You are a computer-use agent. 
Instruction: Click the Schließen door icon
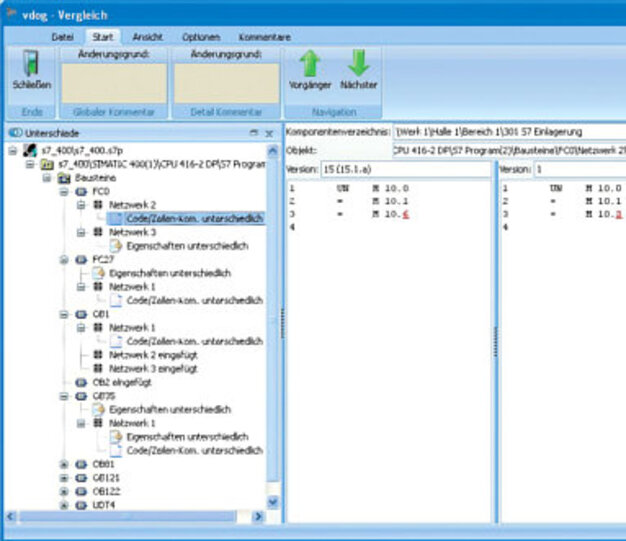(x=31, y=63)
